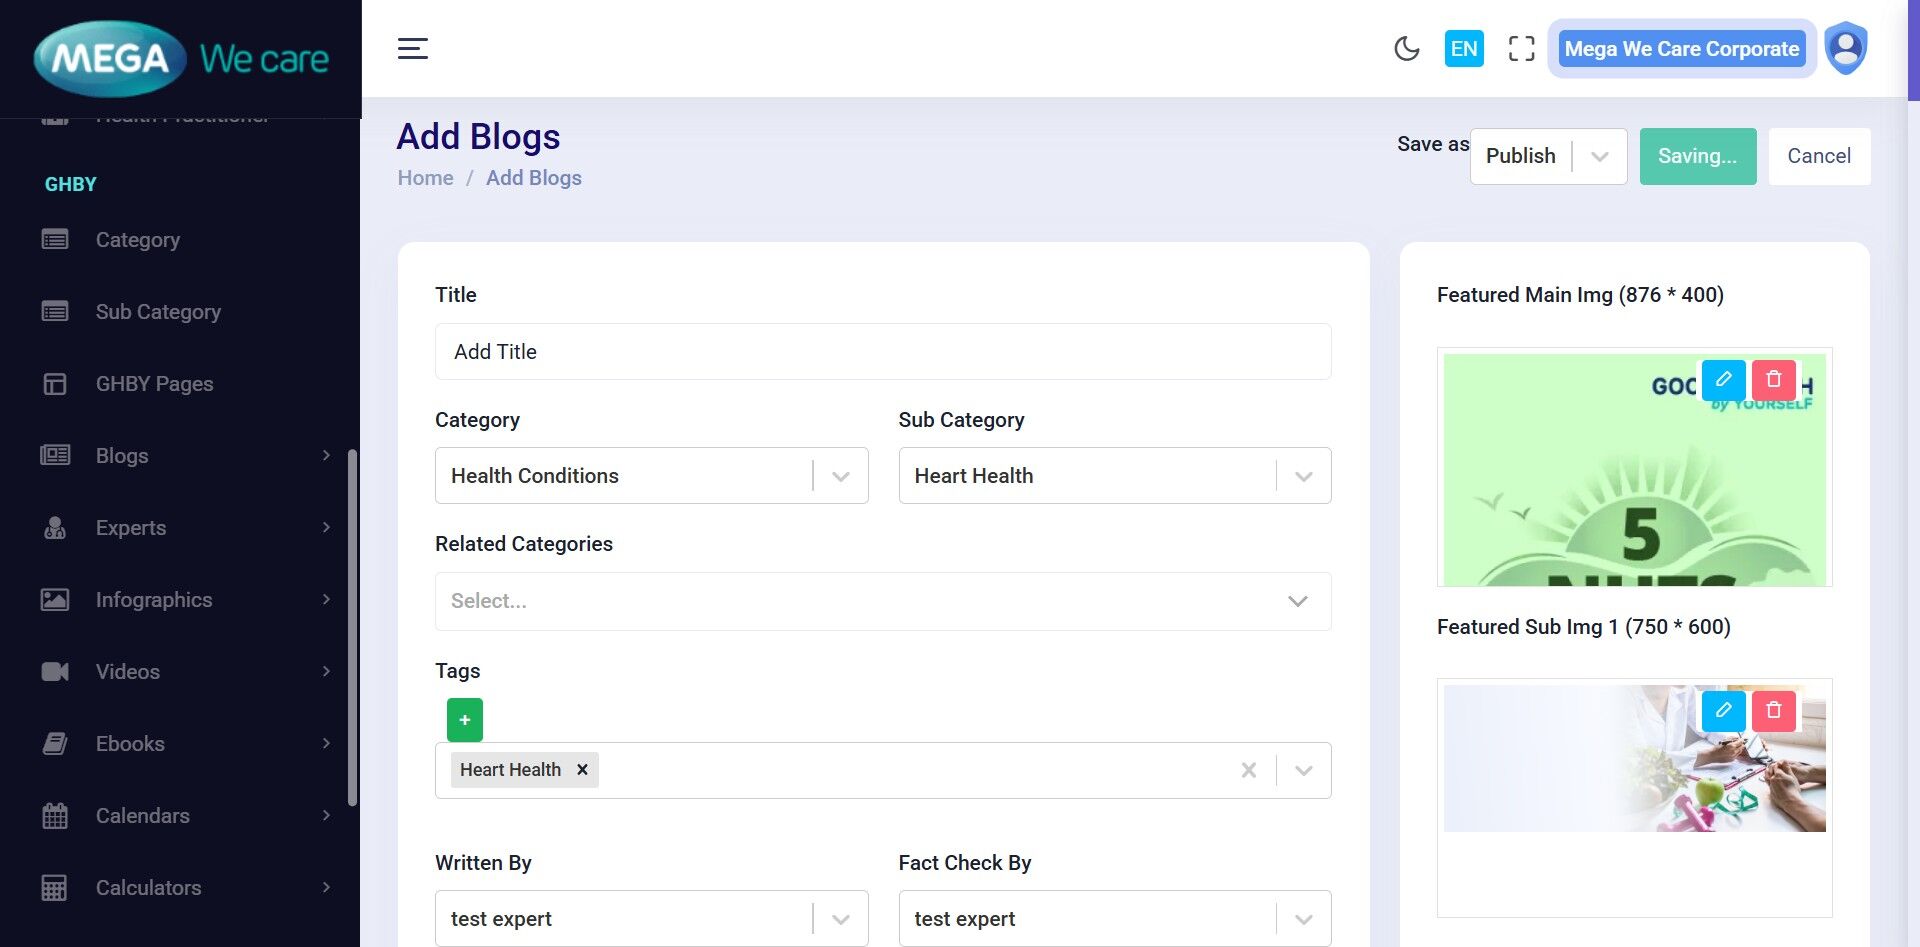The height and width of the screenshot is (947, 1920).
Task: Clear all tags in Tags field
Action: (1248, 770)
